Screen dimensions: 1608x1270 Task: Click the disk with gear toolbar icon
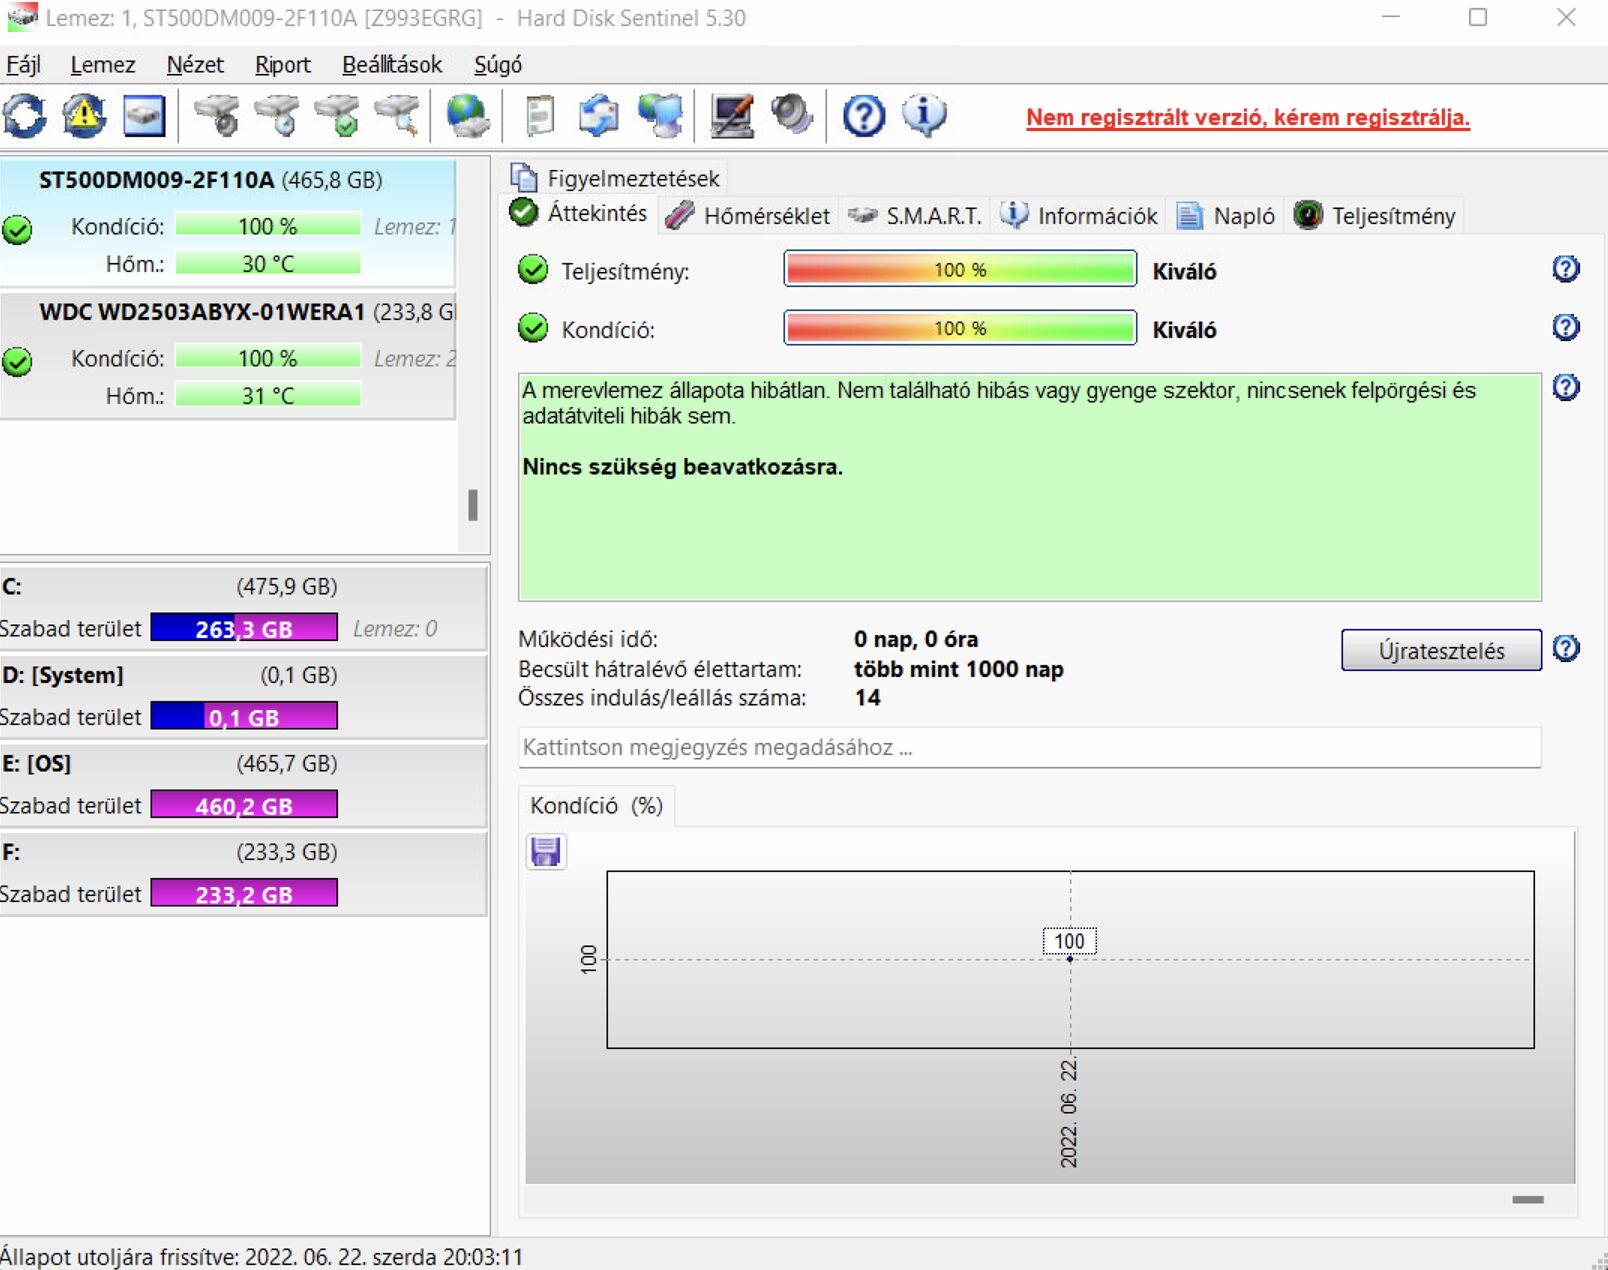[x=216, y=116]
